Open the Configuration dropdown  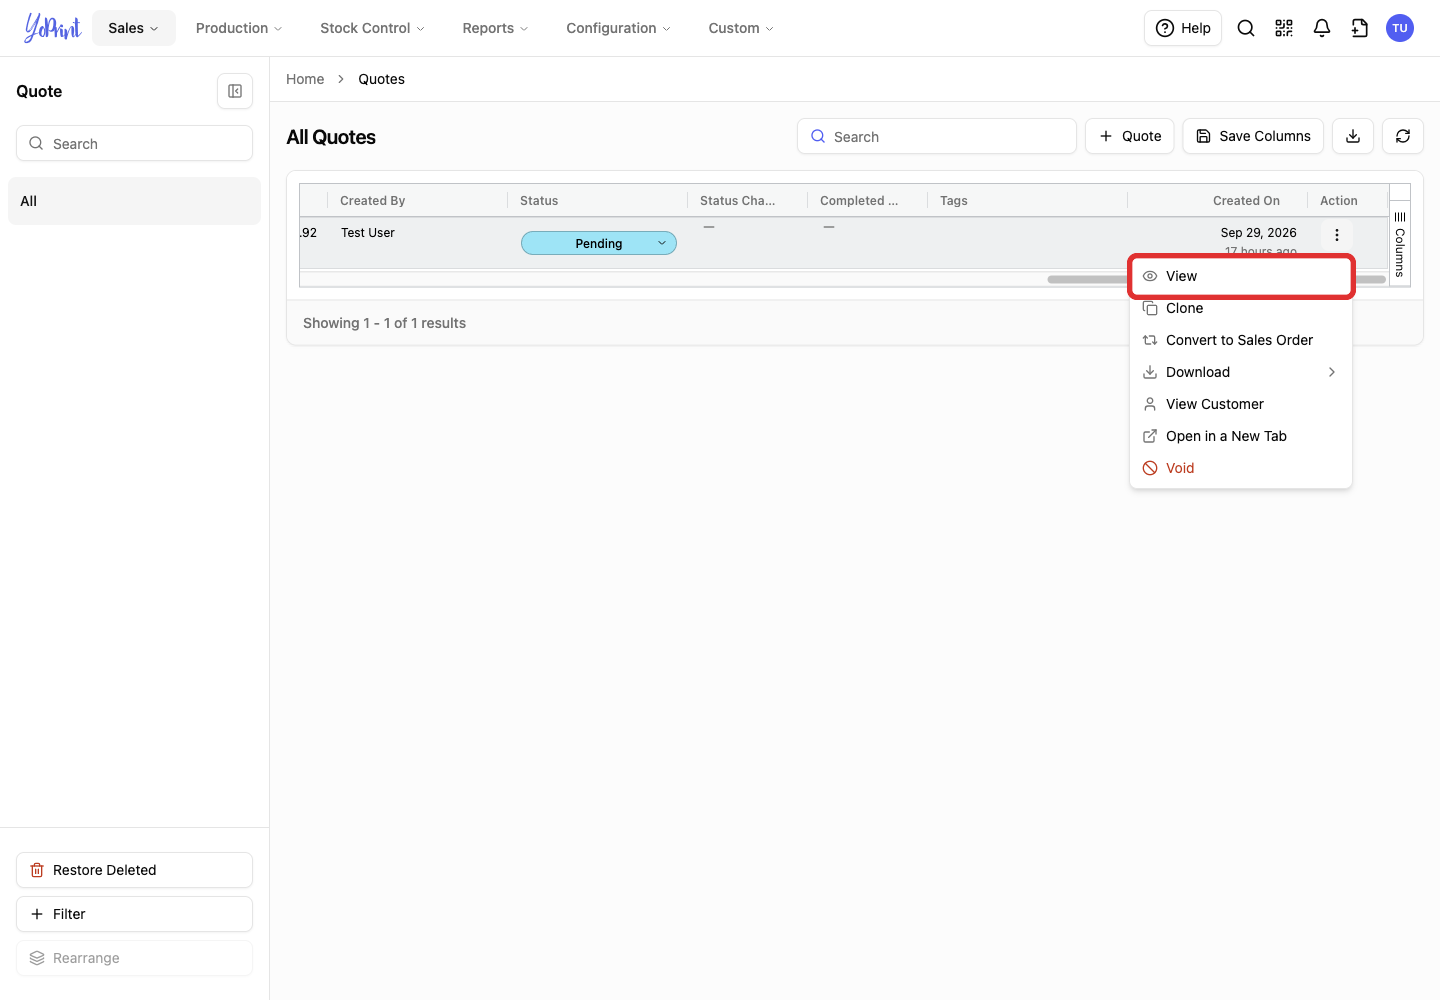(618, 28)
